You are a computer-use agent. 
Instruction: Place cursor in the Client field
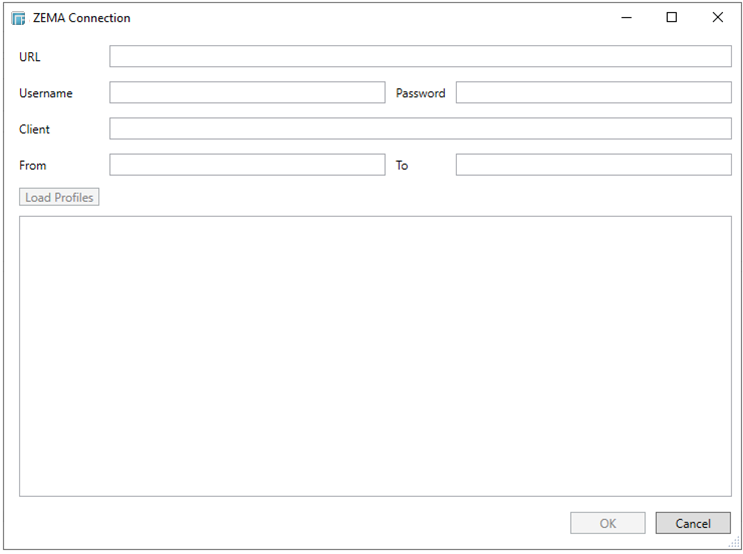420,129
